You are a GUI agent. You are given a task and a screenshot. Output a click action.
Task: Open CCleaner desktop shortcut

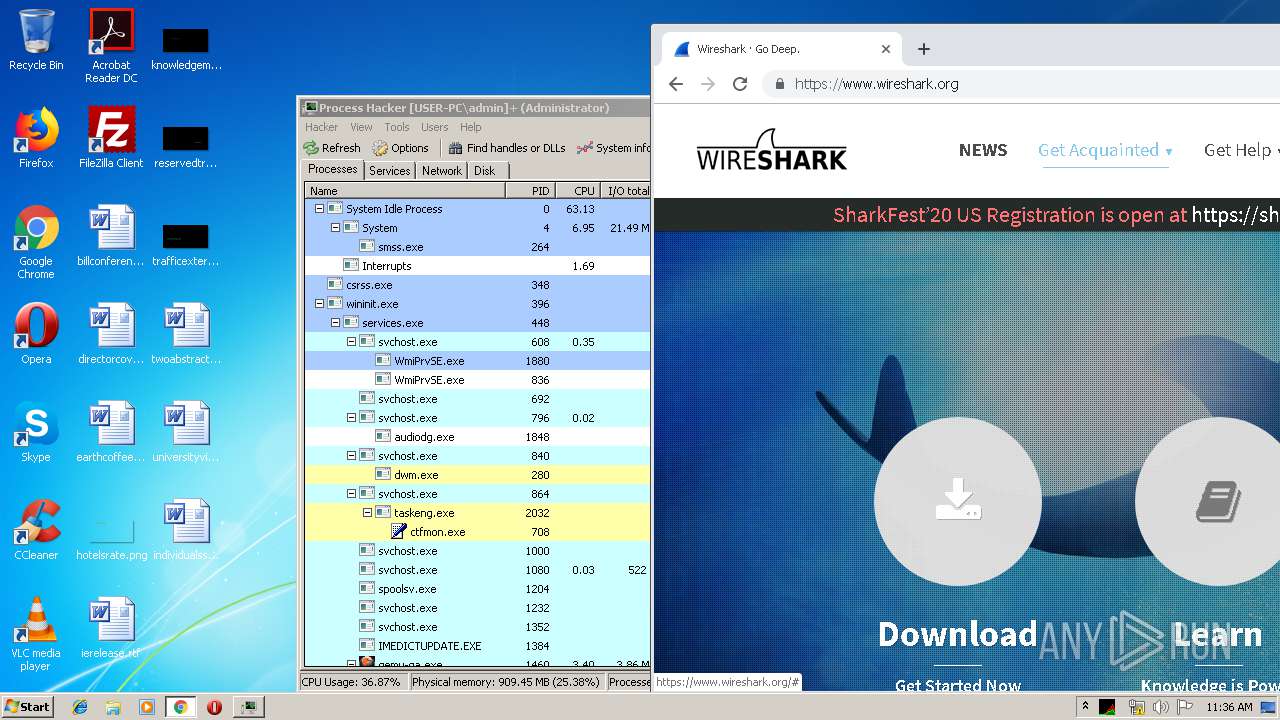coord(36,530)
